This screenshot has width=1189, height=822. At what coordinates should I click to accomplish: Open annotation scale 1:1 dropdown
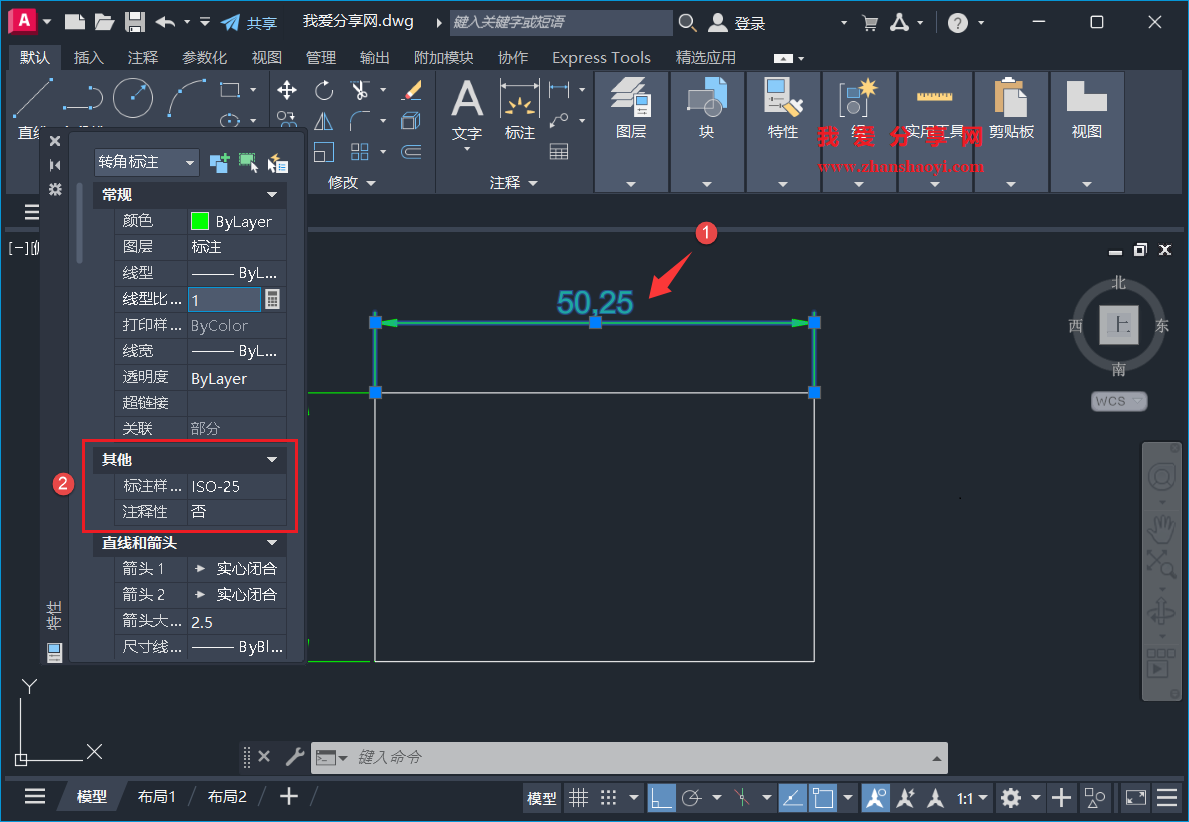pyautogui.click(x=972, y=798)
